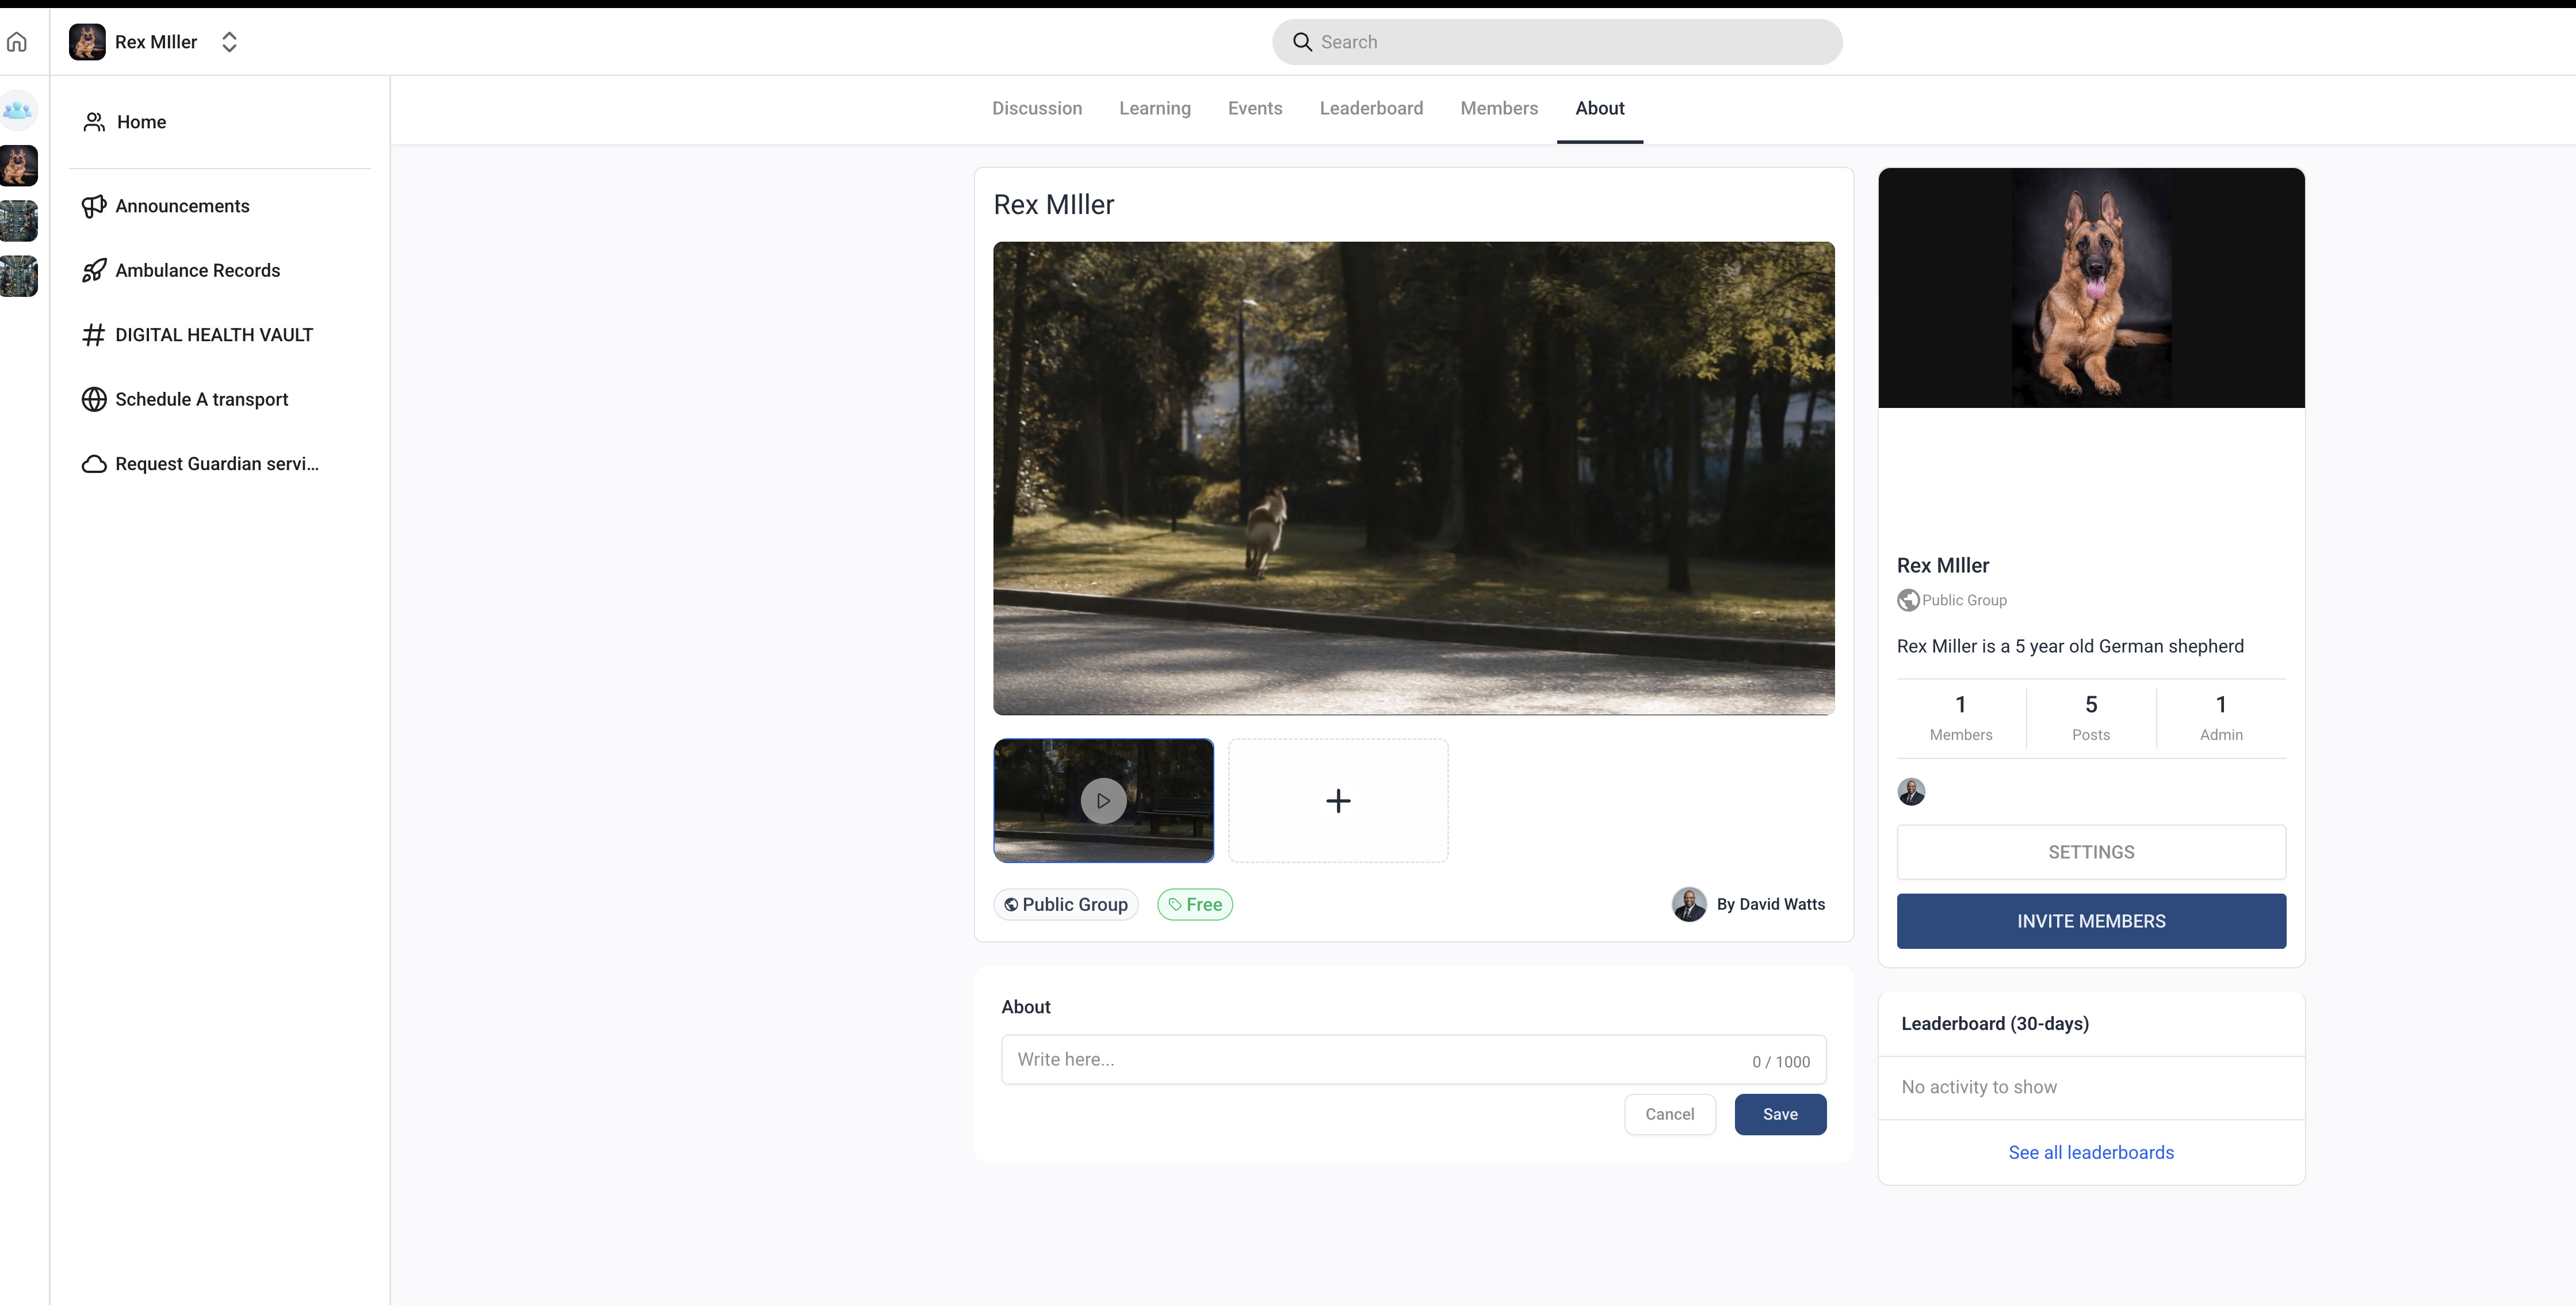Open the Leaderboard tab
Viewport: 2576px width, 1305px height.
pos(1371,108)
